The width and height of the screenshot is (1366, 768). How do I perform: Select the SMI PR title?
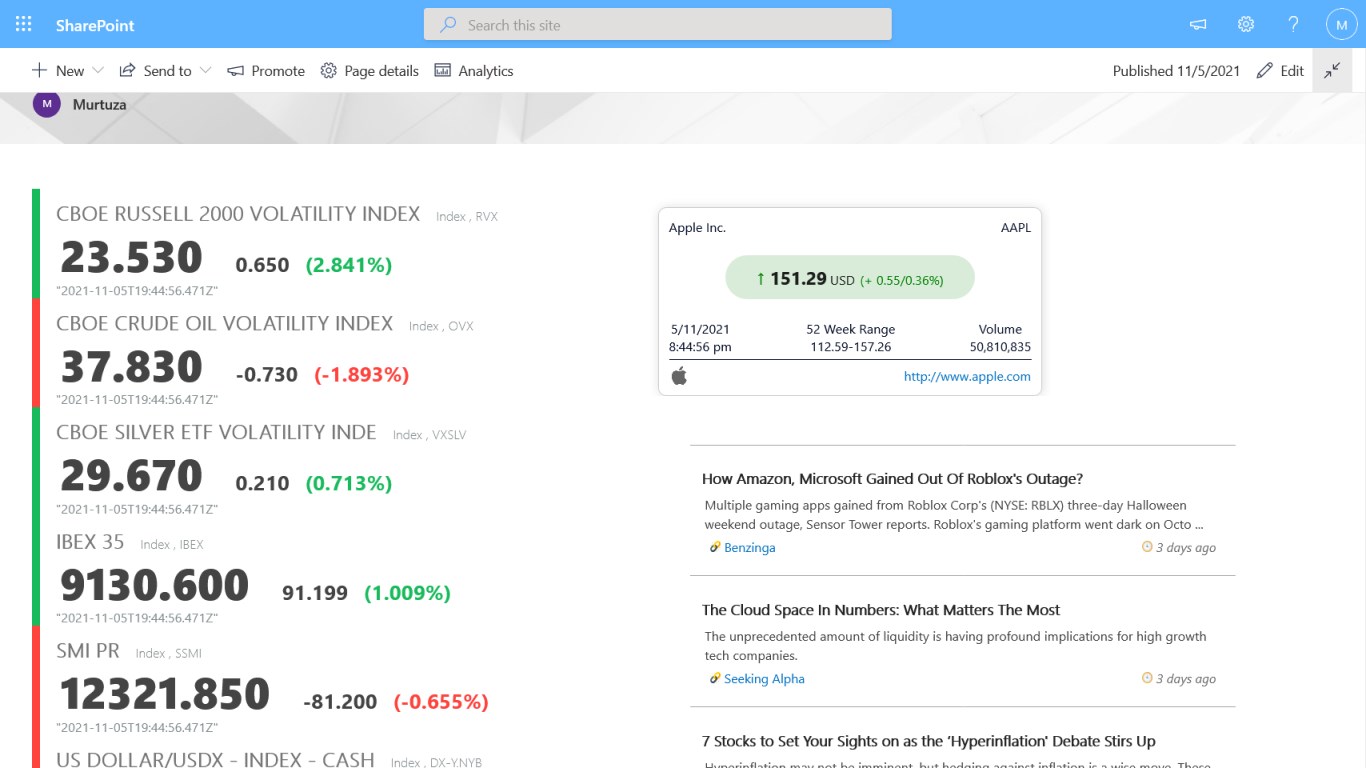(88, 651)
